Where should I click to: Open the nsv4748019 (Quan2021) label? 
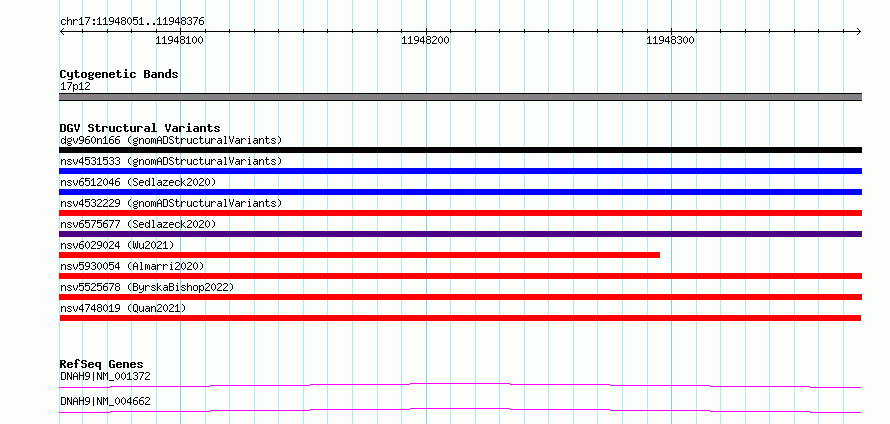pos(123,308)
